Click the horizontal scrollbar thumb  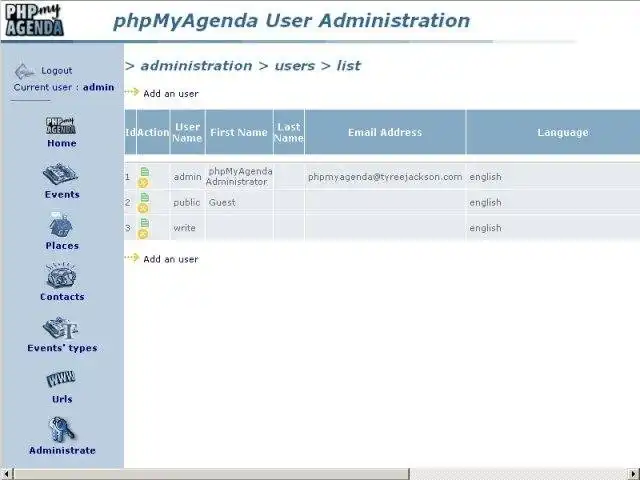211,474
